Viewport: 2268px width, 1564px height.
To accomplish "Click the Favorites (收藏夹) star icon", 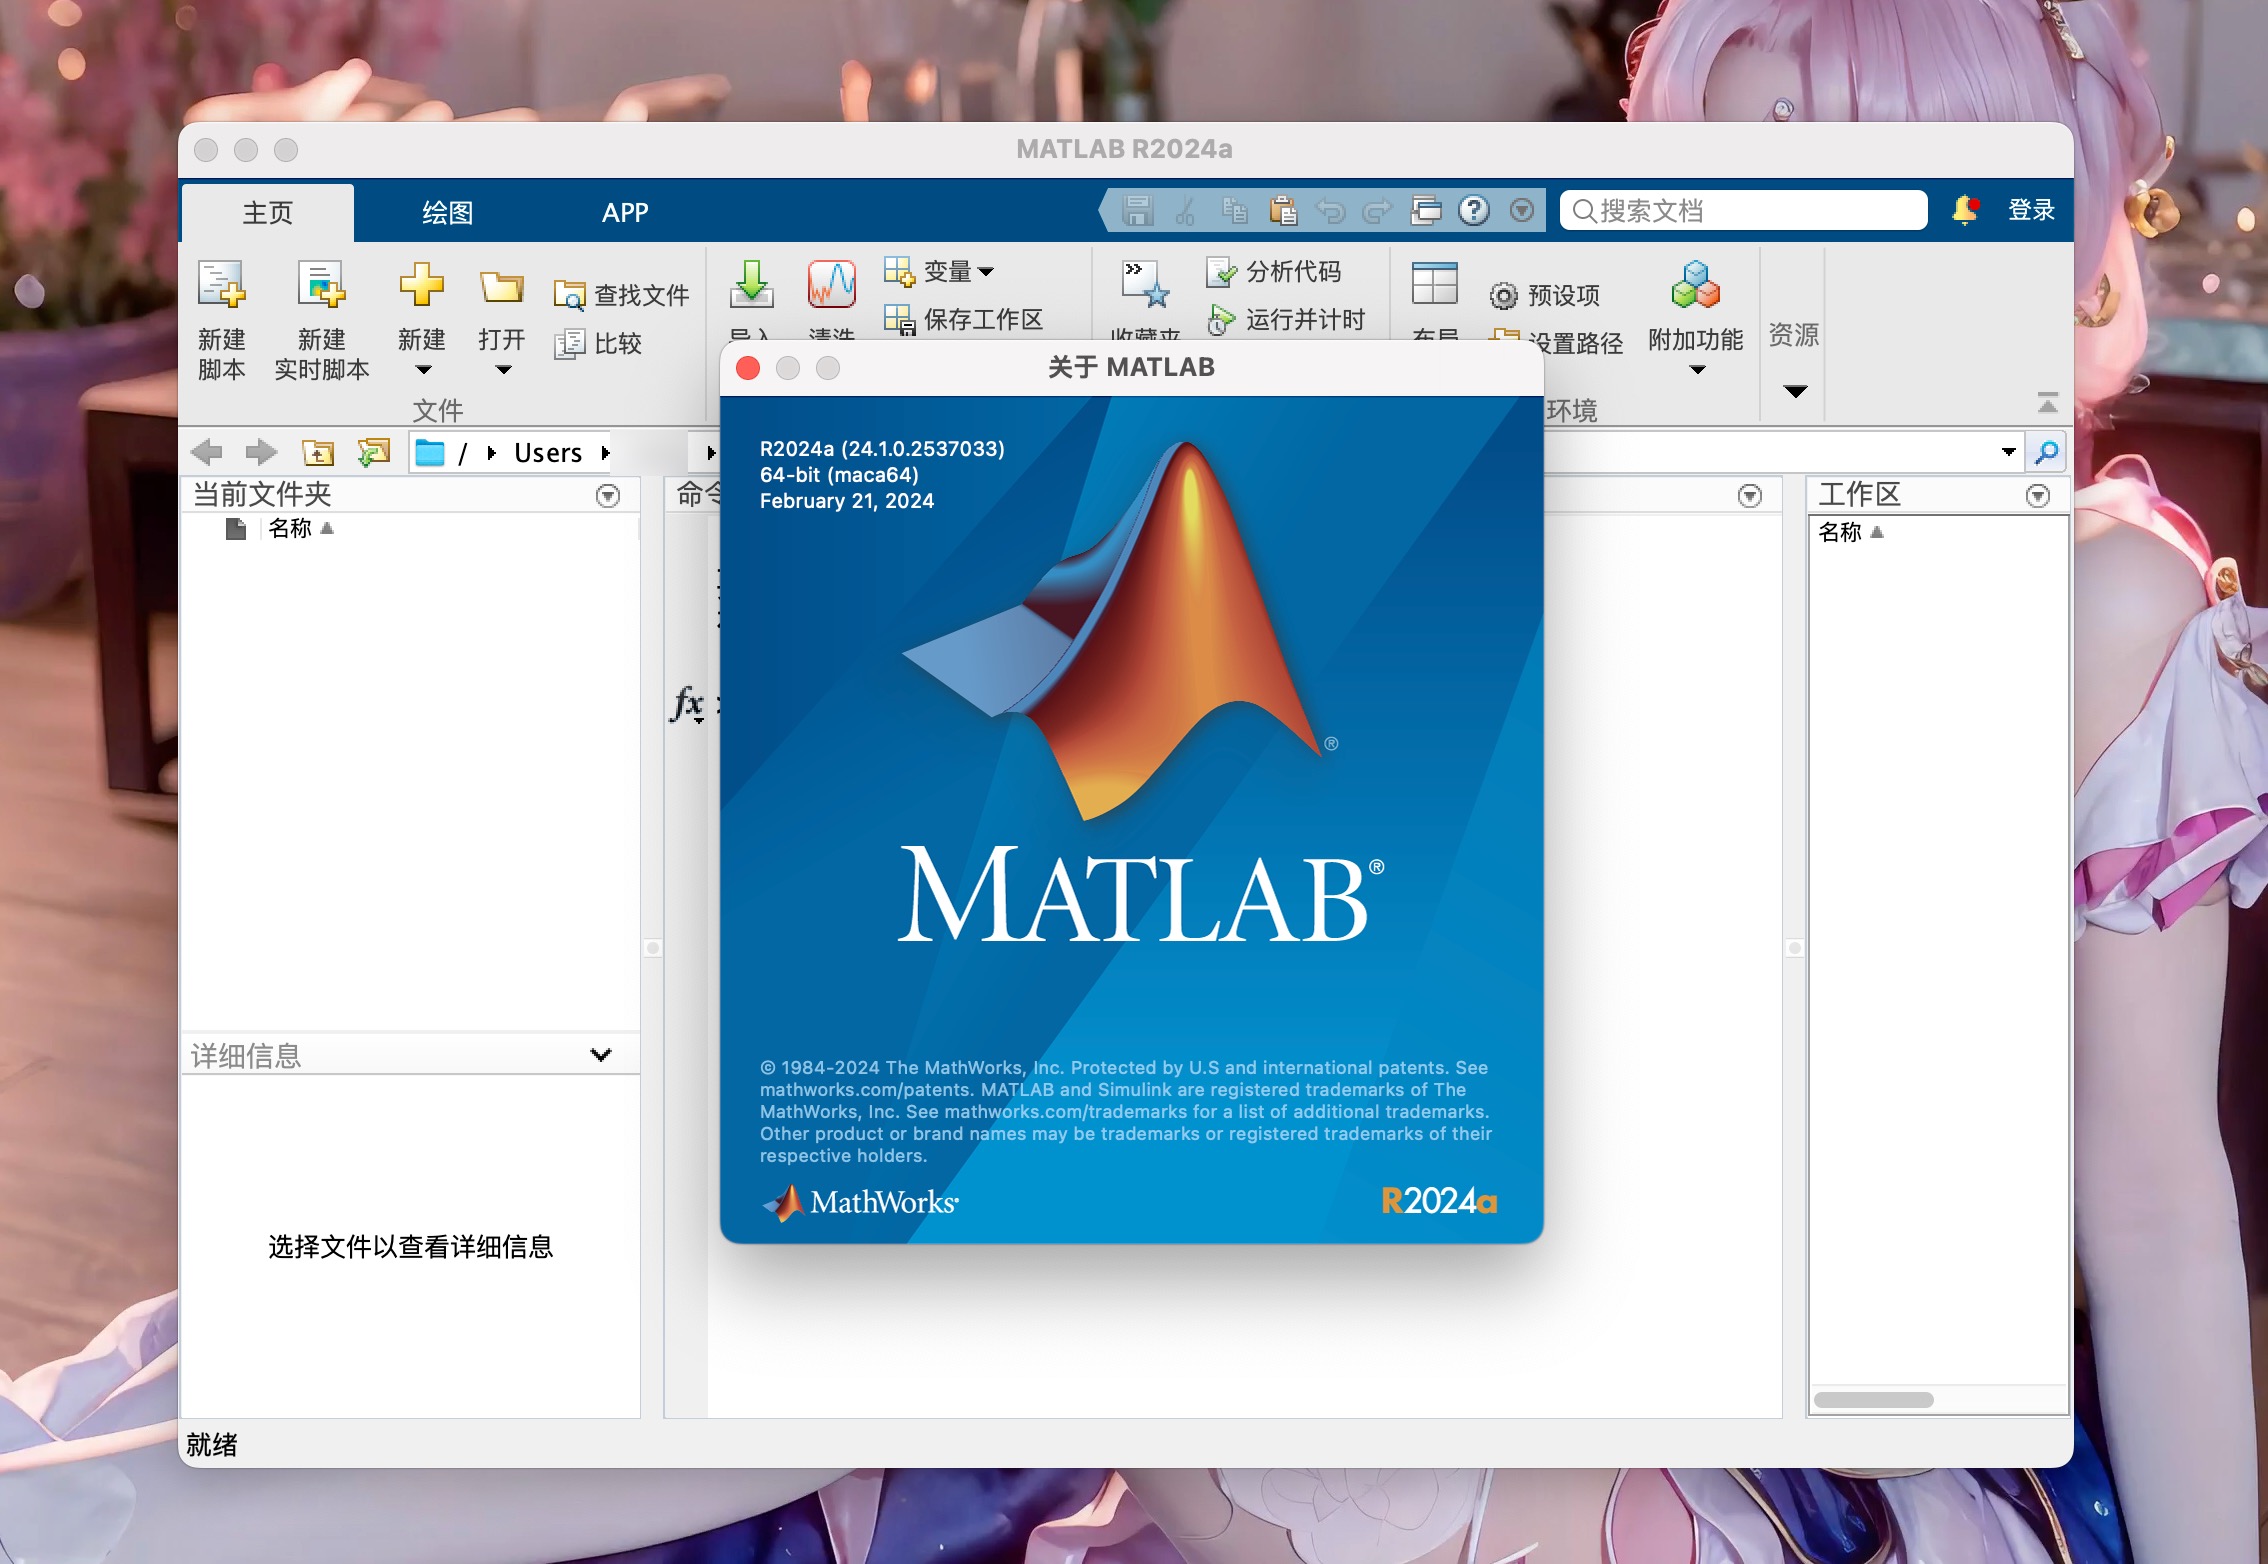I will pyautogui.click(x=1145, y=284).
